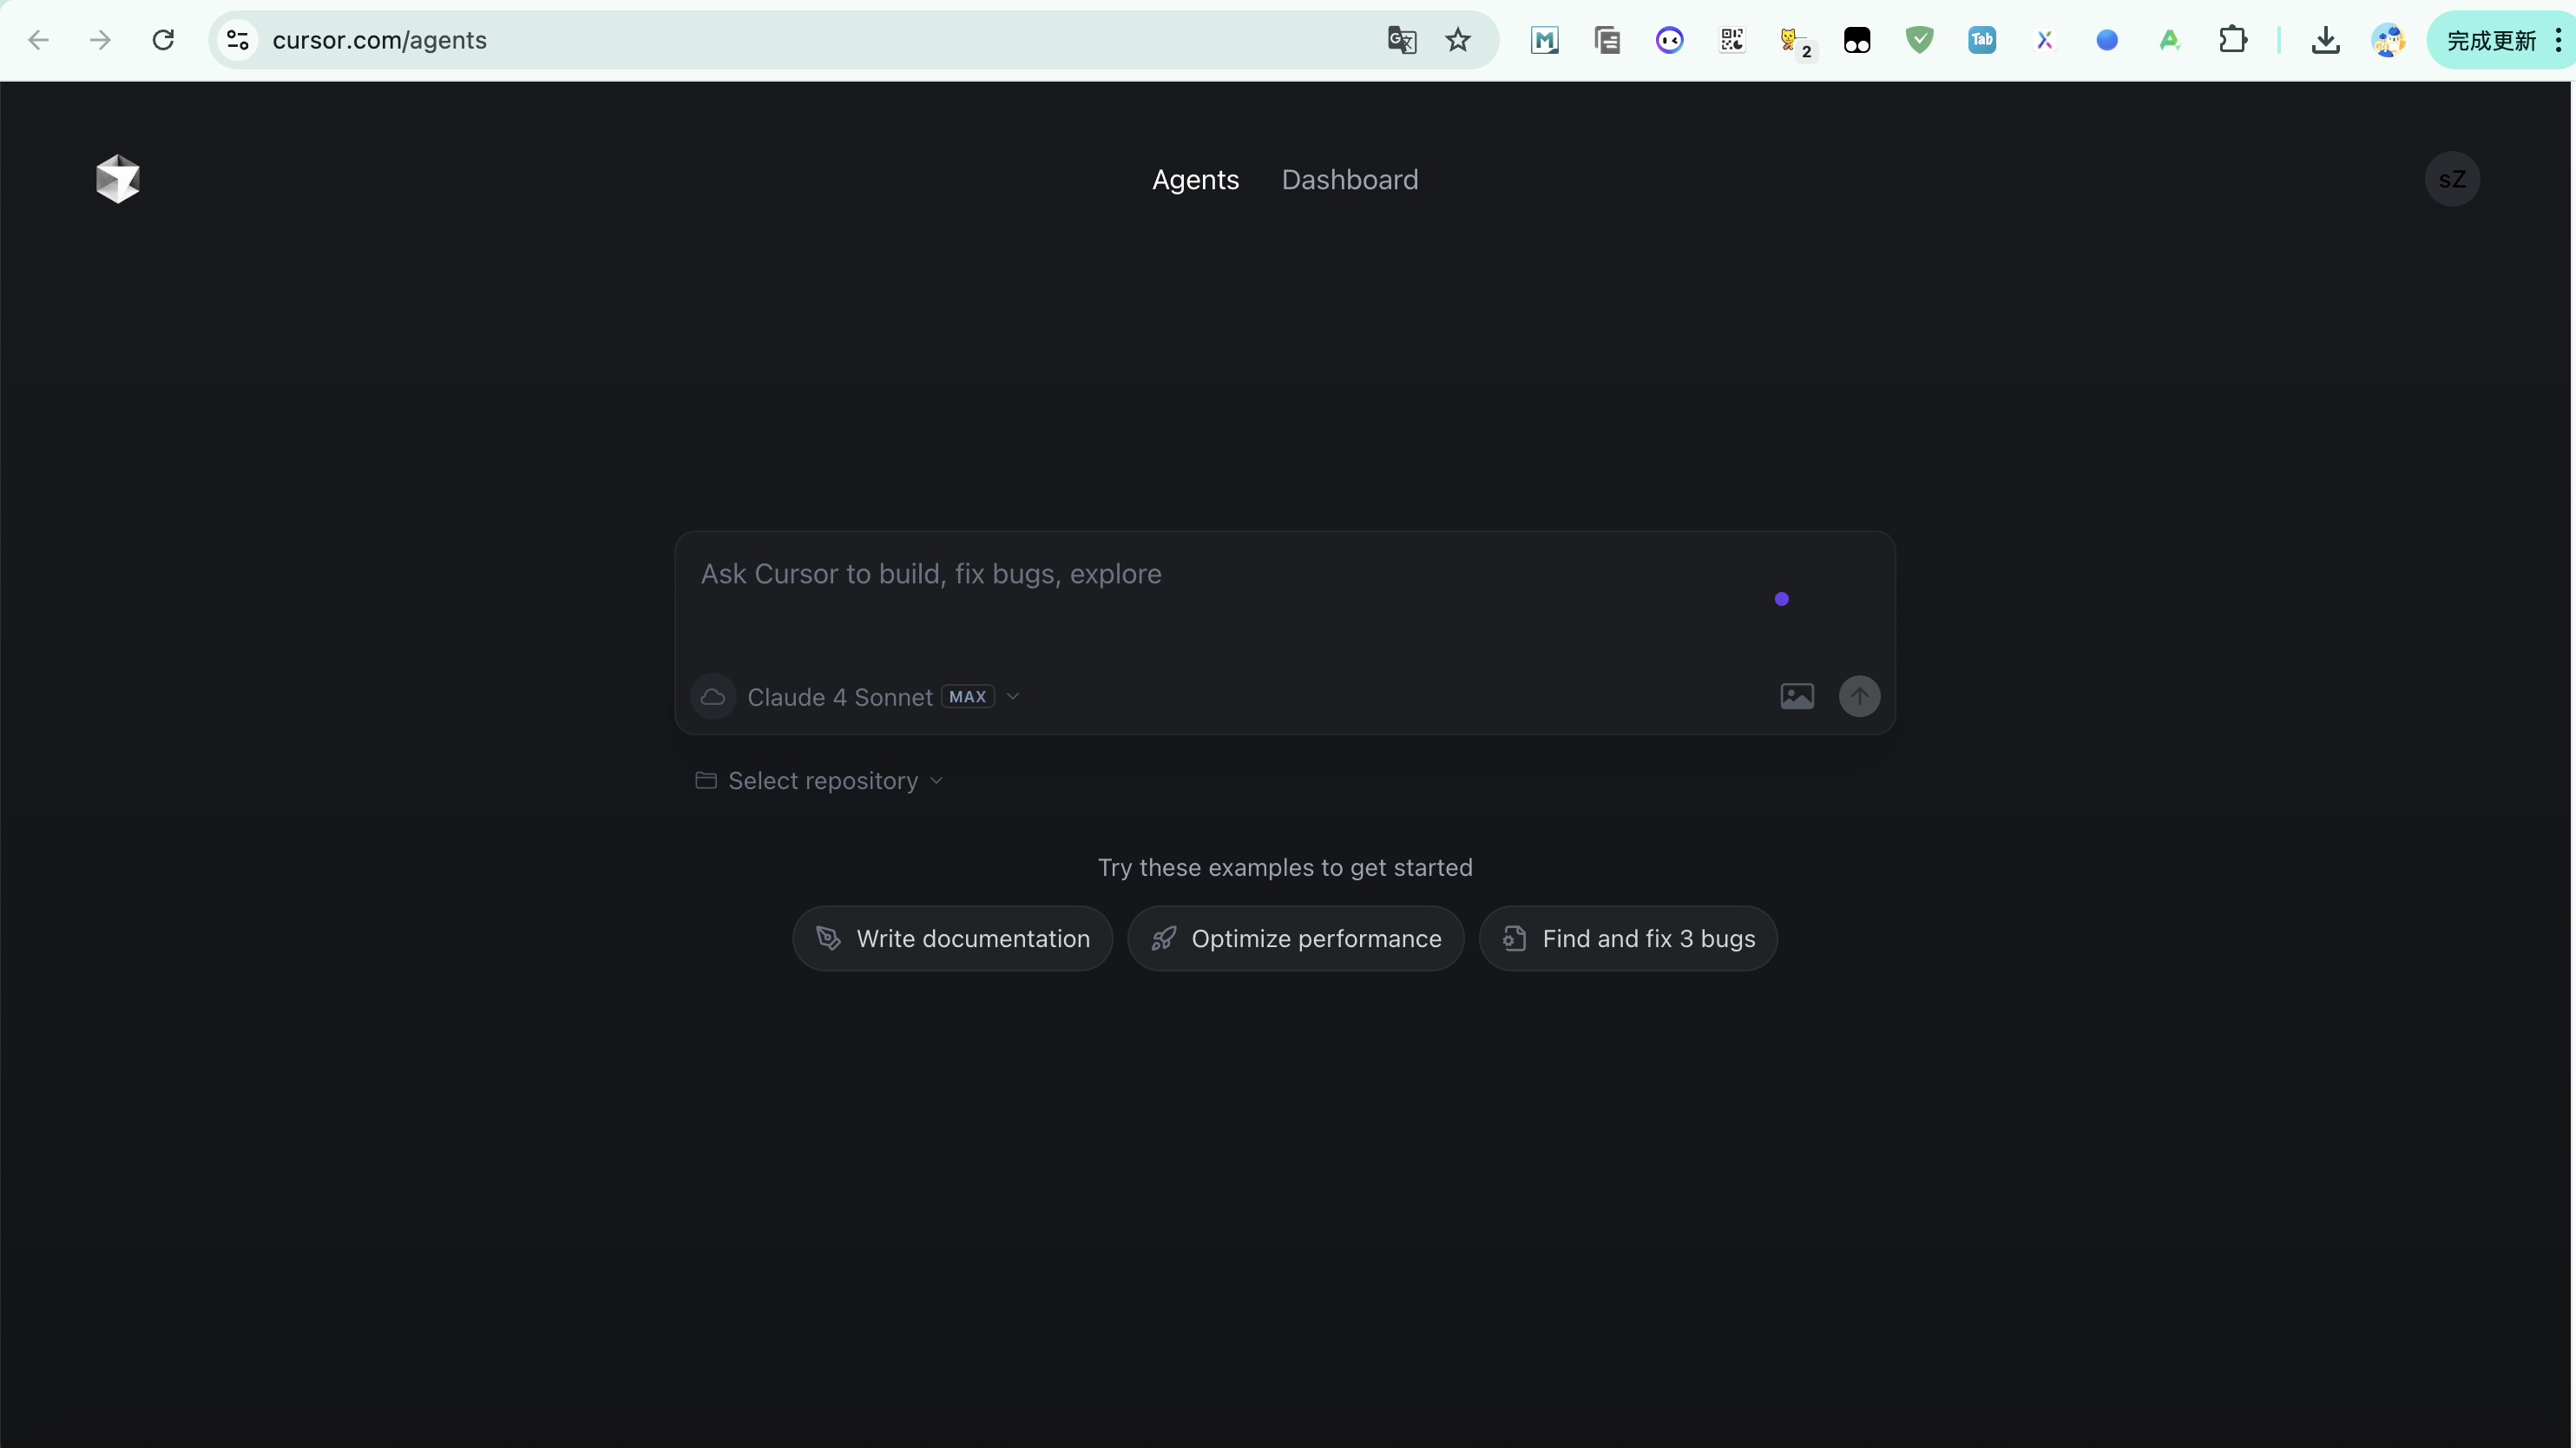
Task: Open the Google Translate page icon
Action: (x=1402, y=40)
